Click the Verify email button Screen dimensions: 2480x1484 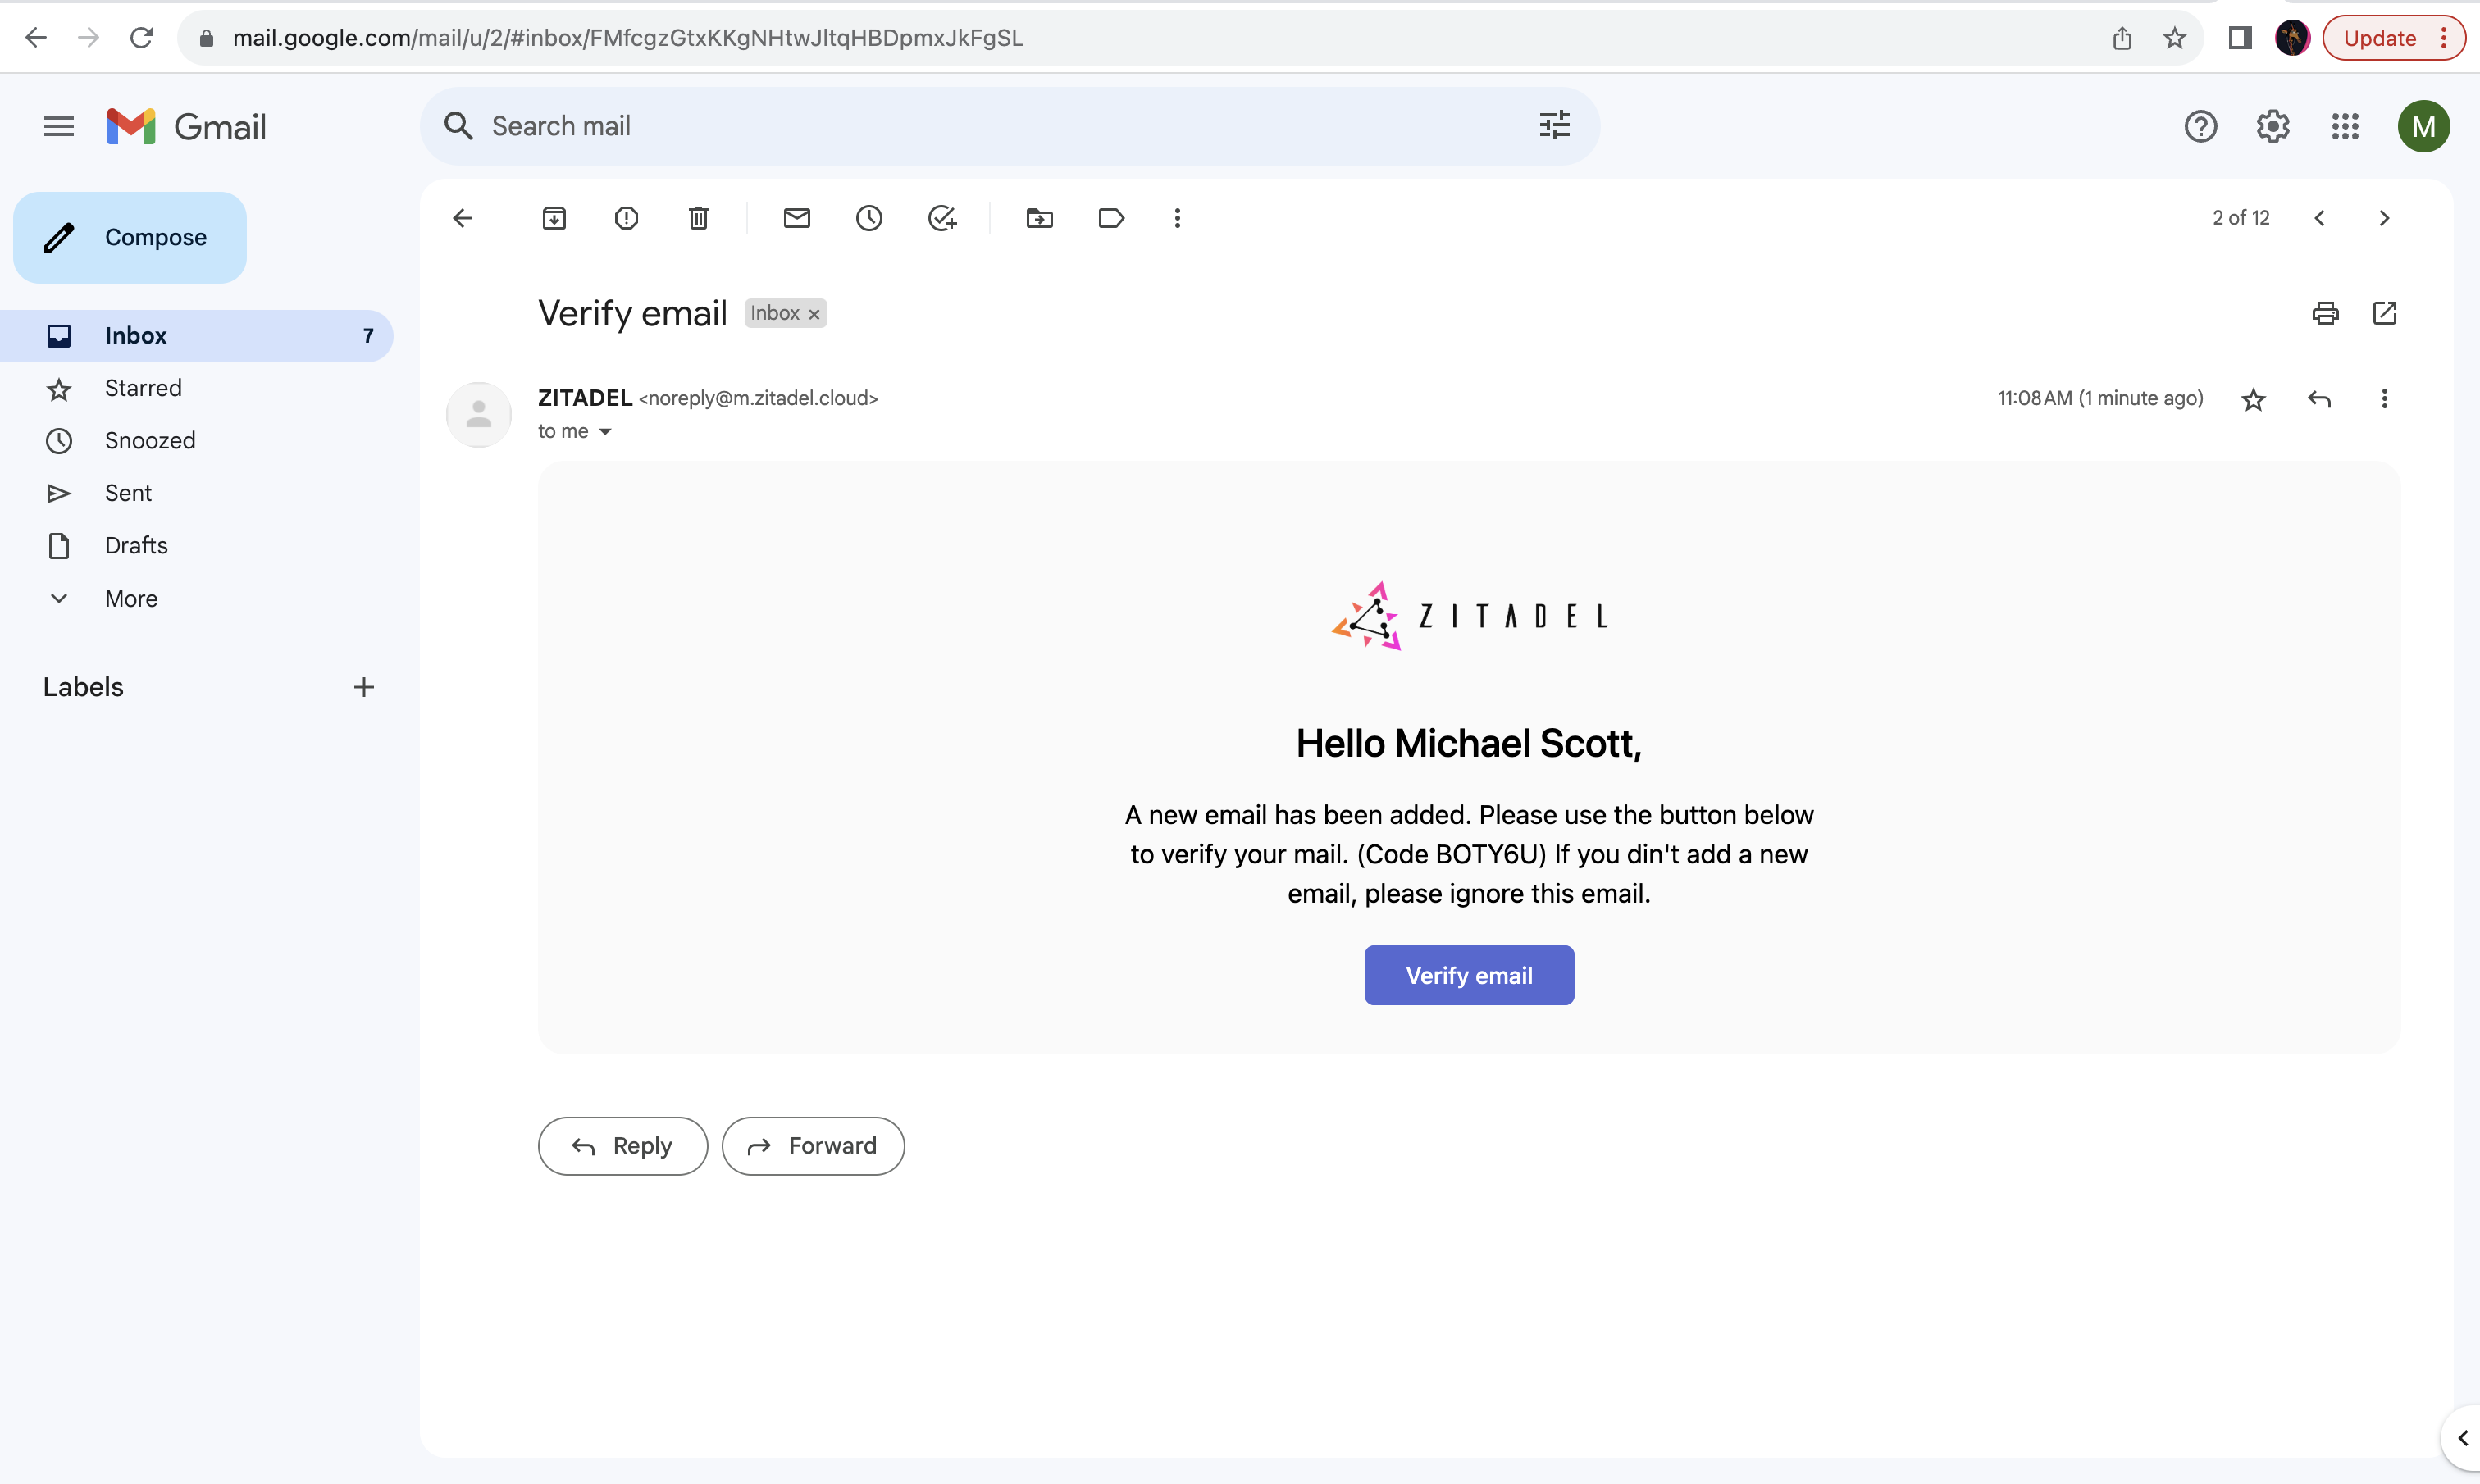point(1468,973)
